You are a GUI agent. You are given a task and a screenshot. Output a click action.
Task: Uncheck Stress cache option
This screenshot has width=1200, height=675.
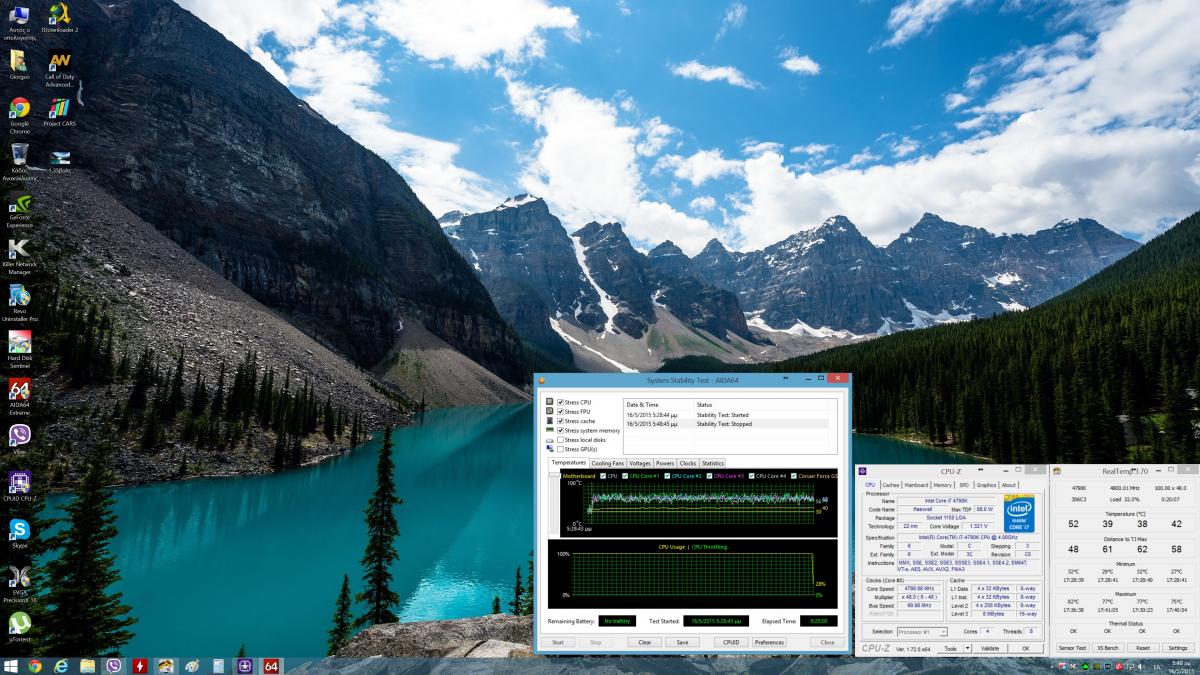tap(561, 421)
